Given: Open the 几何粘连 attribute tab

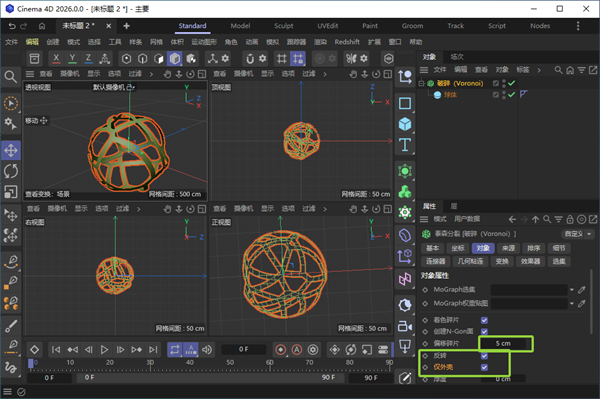Looking at the screenshot, I should coord(470,262).
